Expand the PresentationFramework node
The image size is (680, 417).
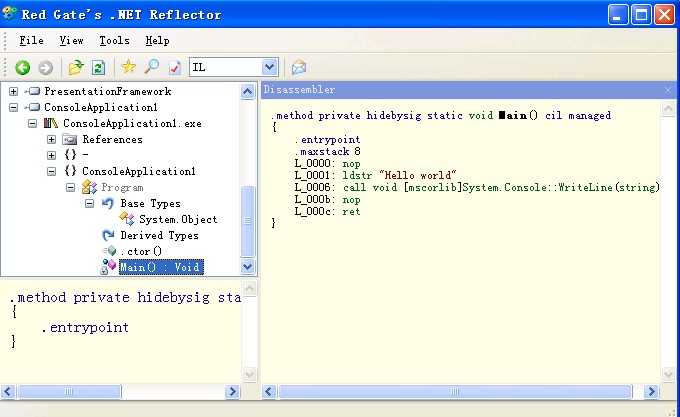[x=13, y=91]
